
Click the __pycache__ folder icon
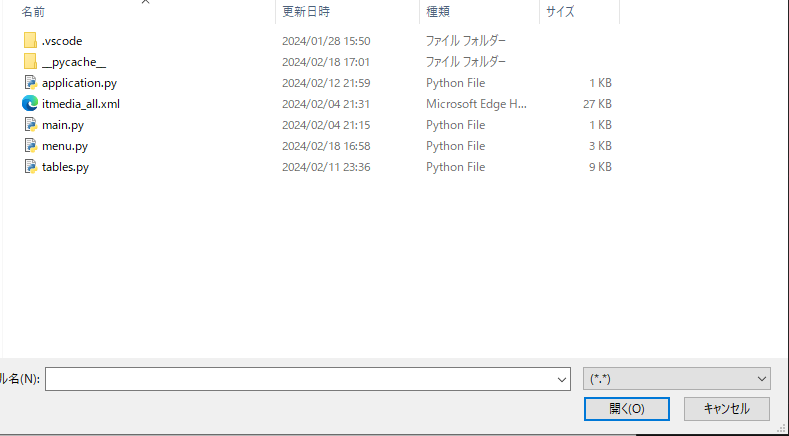tap(30, 62)
